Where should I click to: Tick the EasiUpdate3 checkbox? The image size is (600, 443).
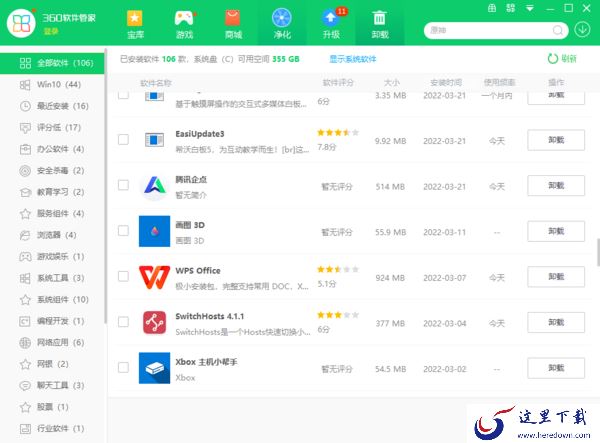click(x=123, y=140)
